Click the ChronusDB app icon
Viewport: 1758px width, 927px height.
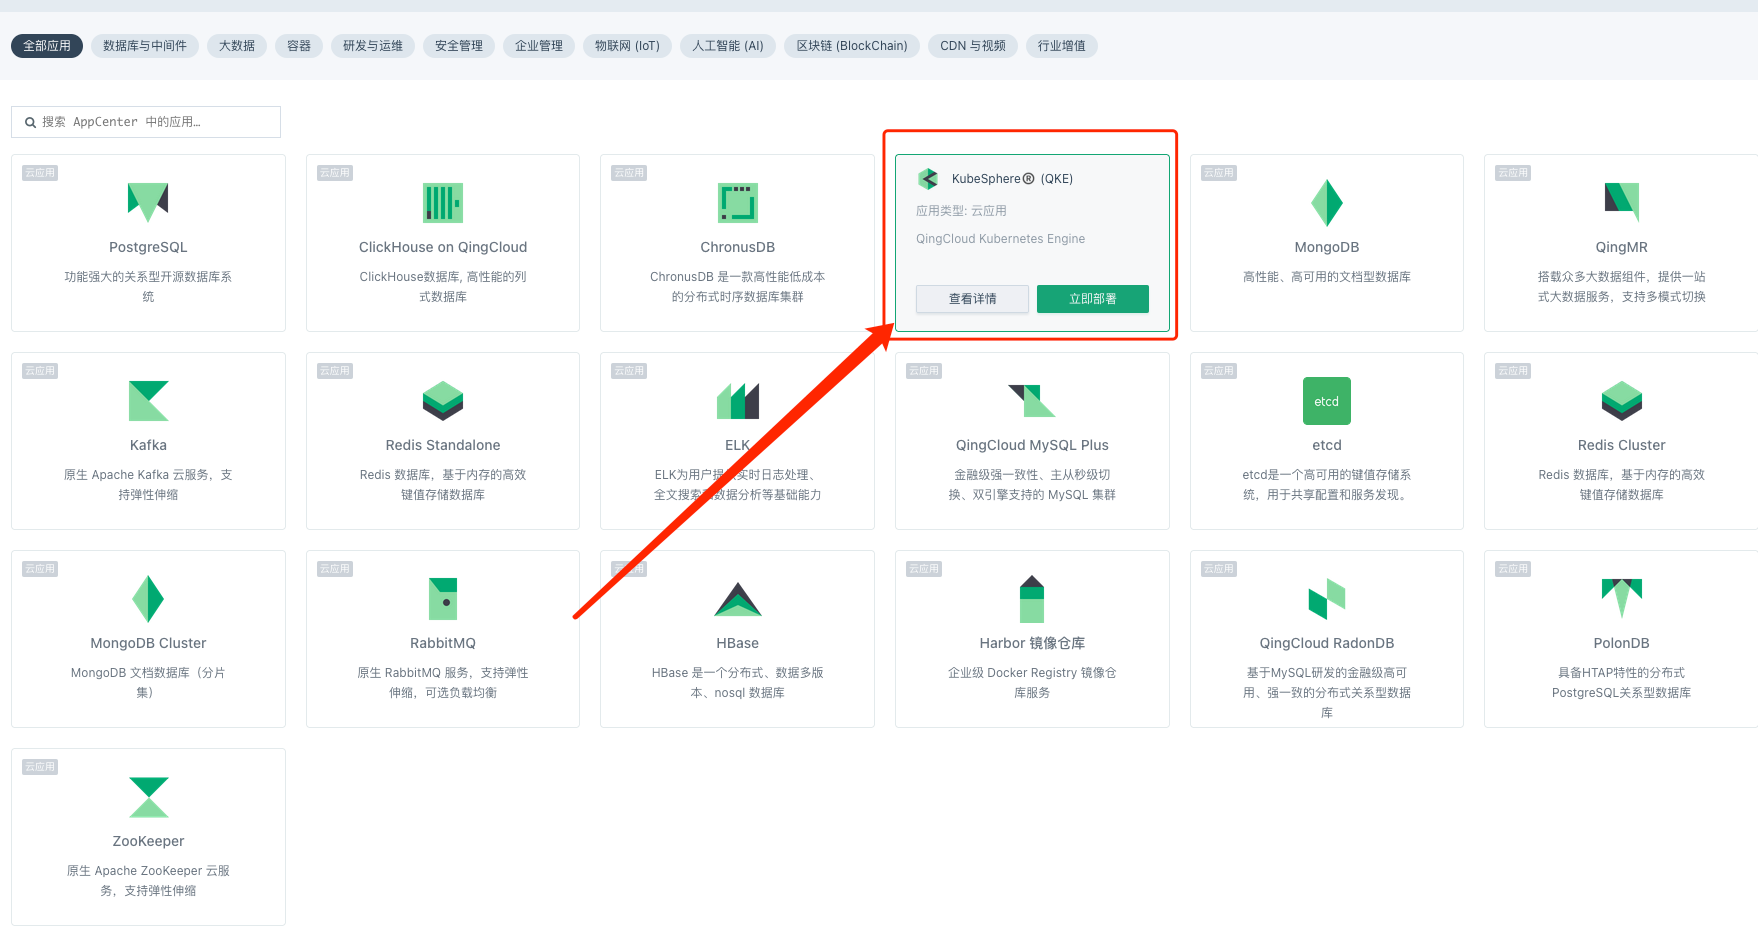point(738,203)
